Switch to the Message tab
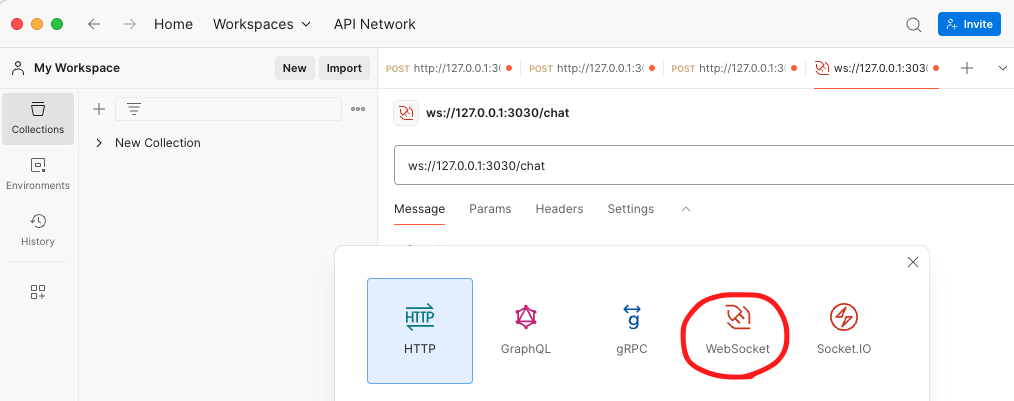The image size is (1014, 401). pyautogui.click(x=420, y=209)
